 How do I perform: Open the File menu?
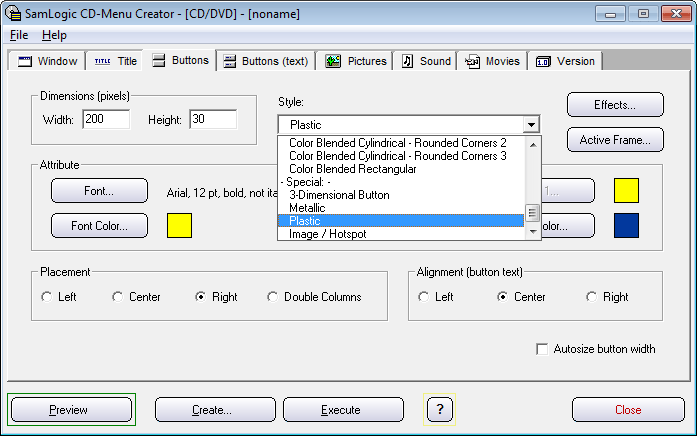point(19,35)
